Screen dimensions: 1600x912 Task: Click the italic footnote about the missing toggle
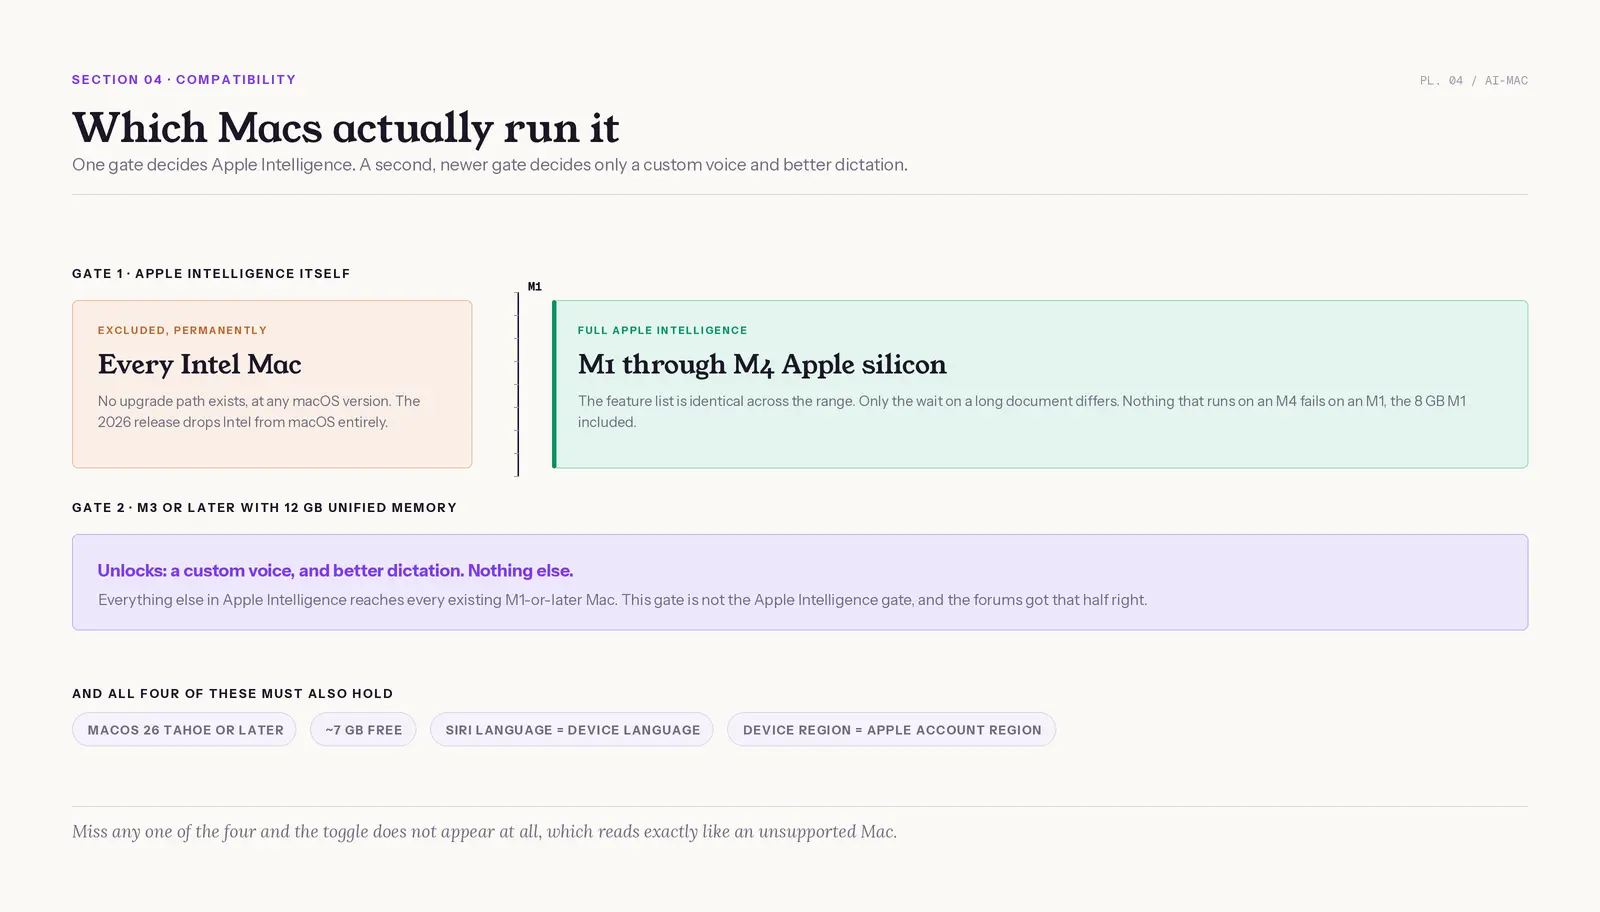484,831
